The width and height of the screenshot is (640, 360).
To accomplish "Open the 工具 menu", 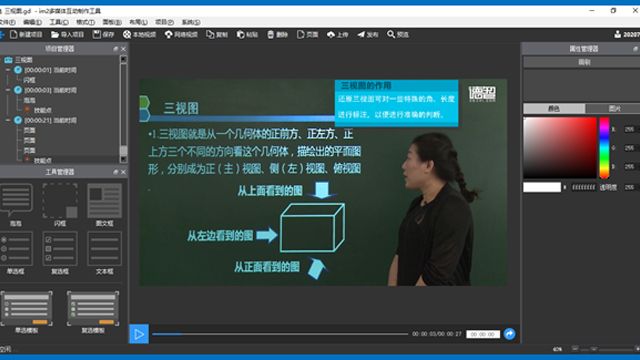I will pos(59,22).
